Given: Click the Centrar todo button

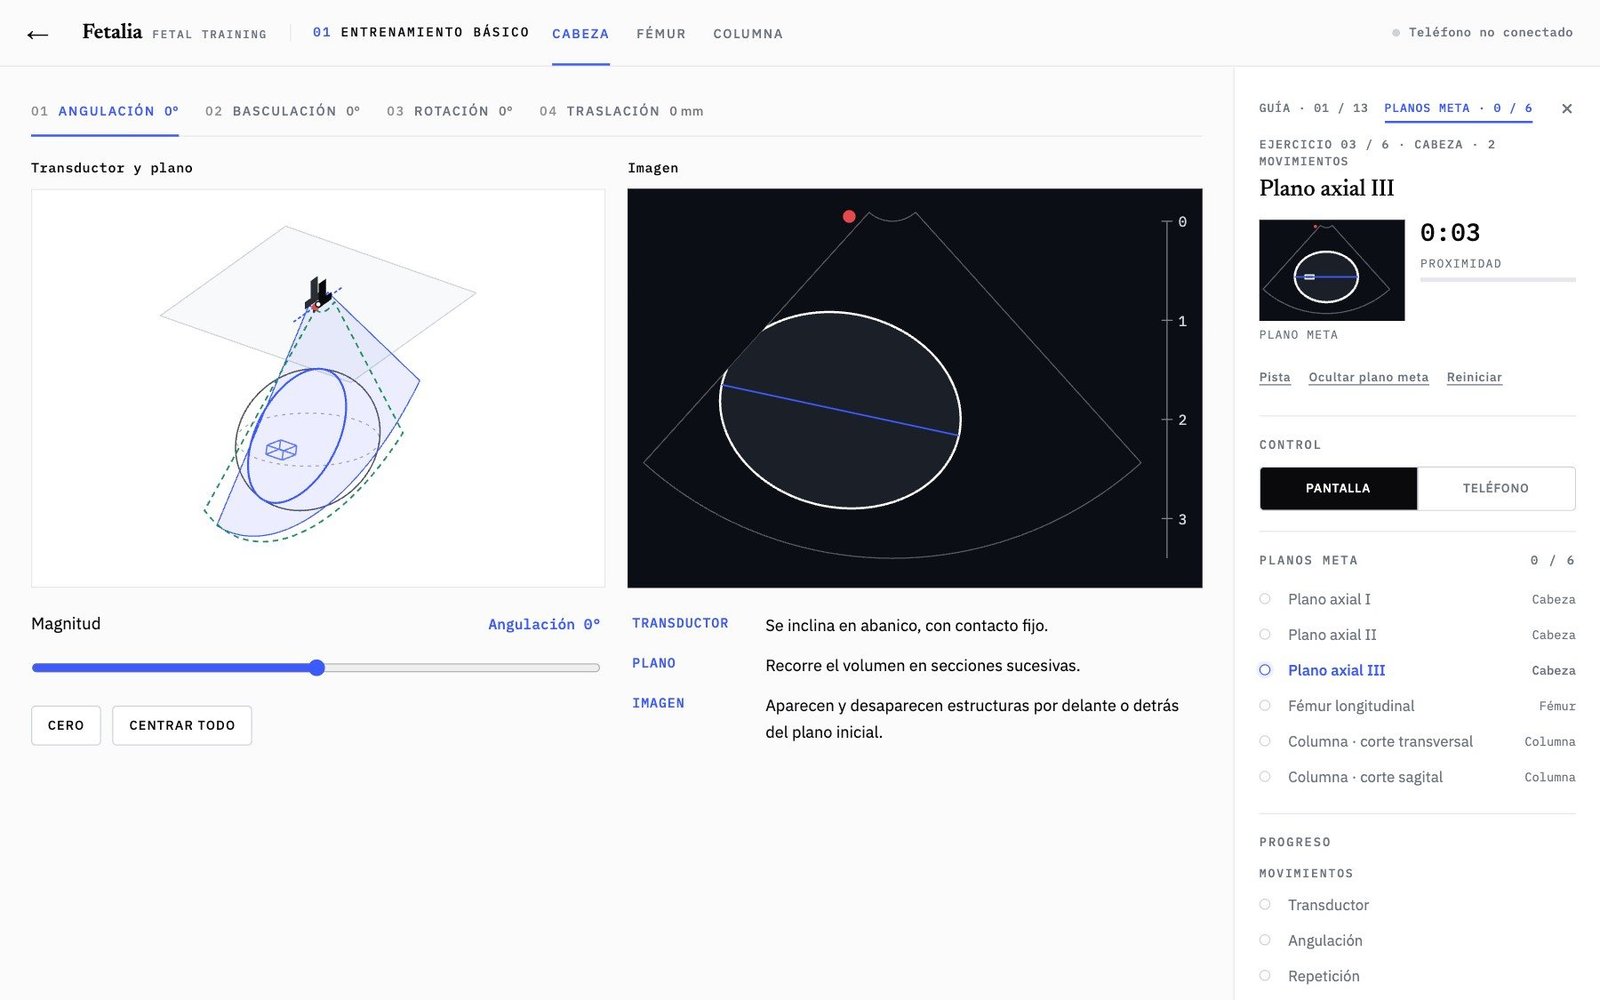Looking at the screenshot, I should click(x=182, y=725).
